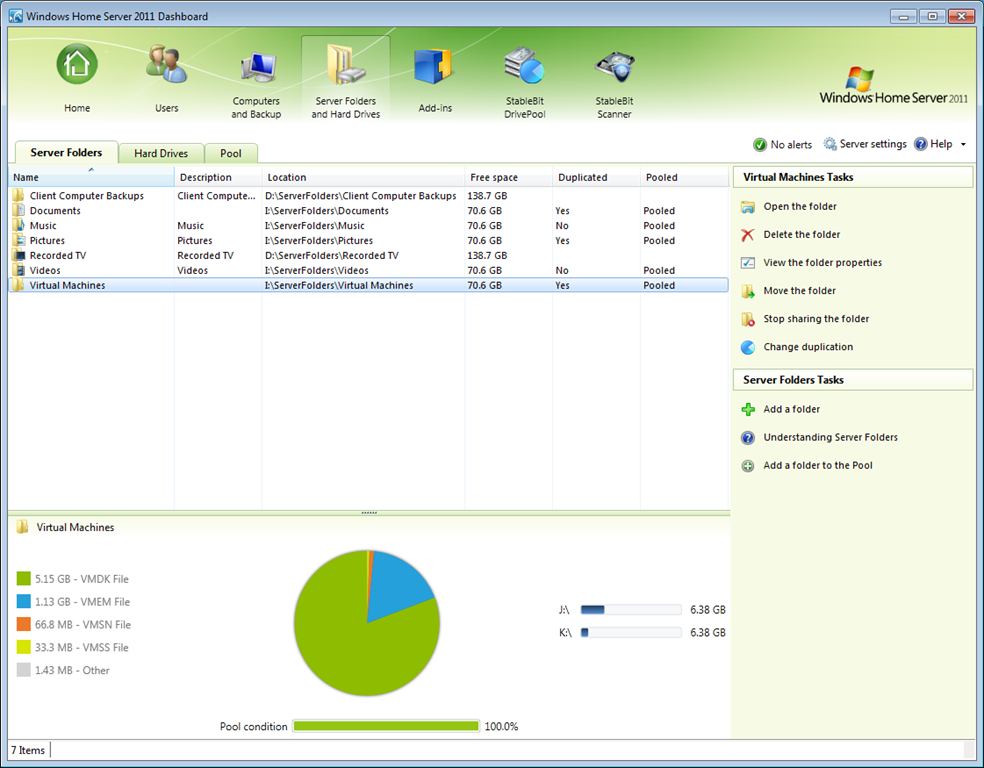984x768 pixels.
Task: Click the Pictures folder icon
Action: click(x=18, y=240)
